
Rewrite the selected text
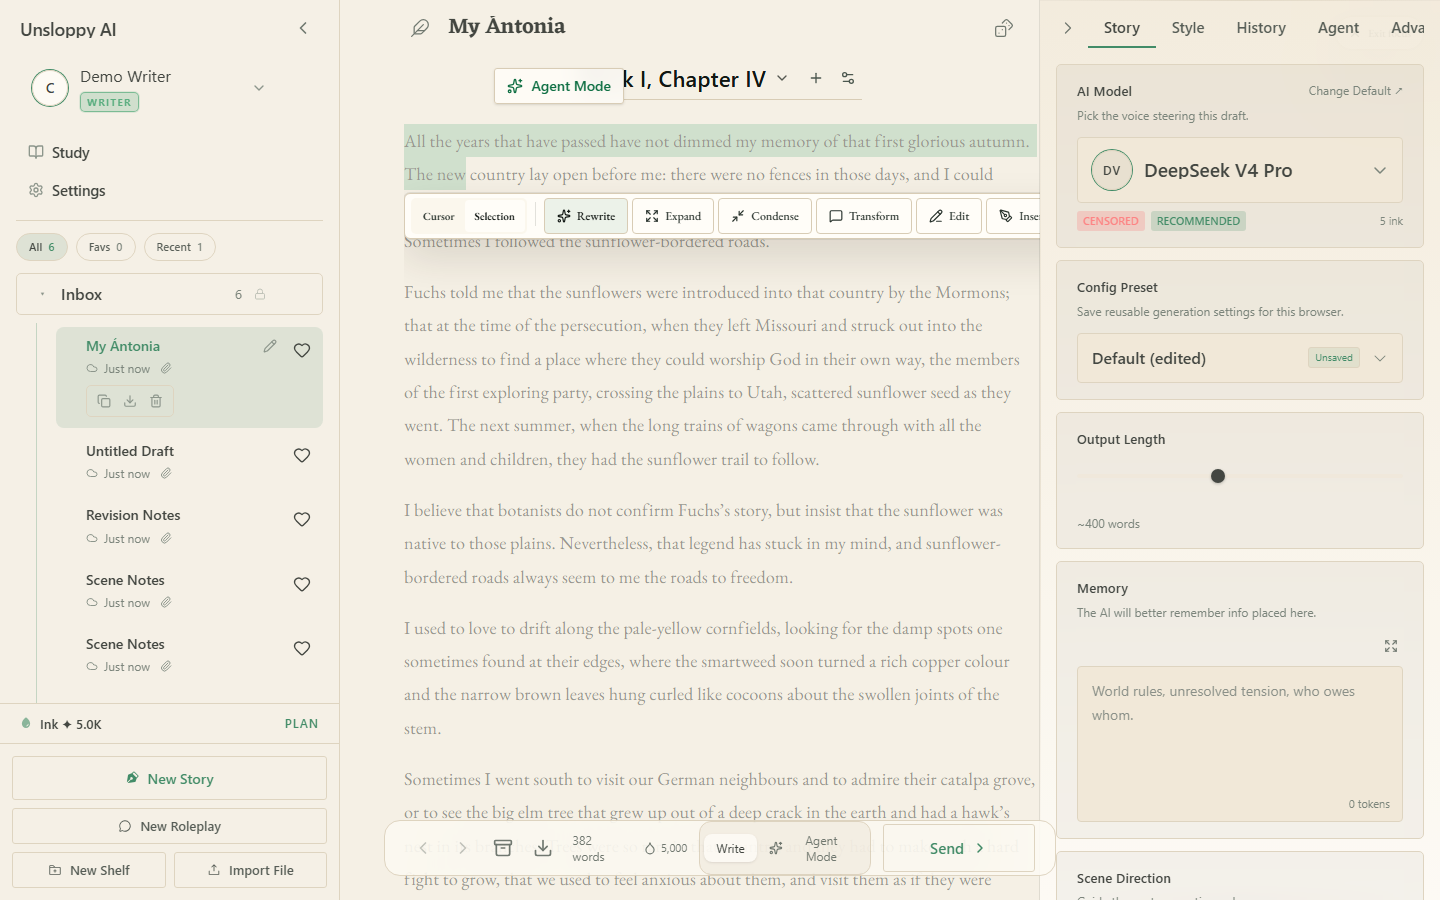(x=586, y=216)
